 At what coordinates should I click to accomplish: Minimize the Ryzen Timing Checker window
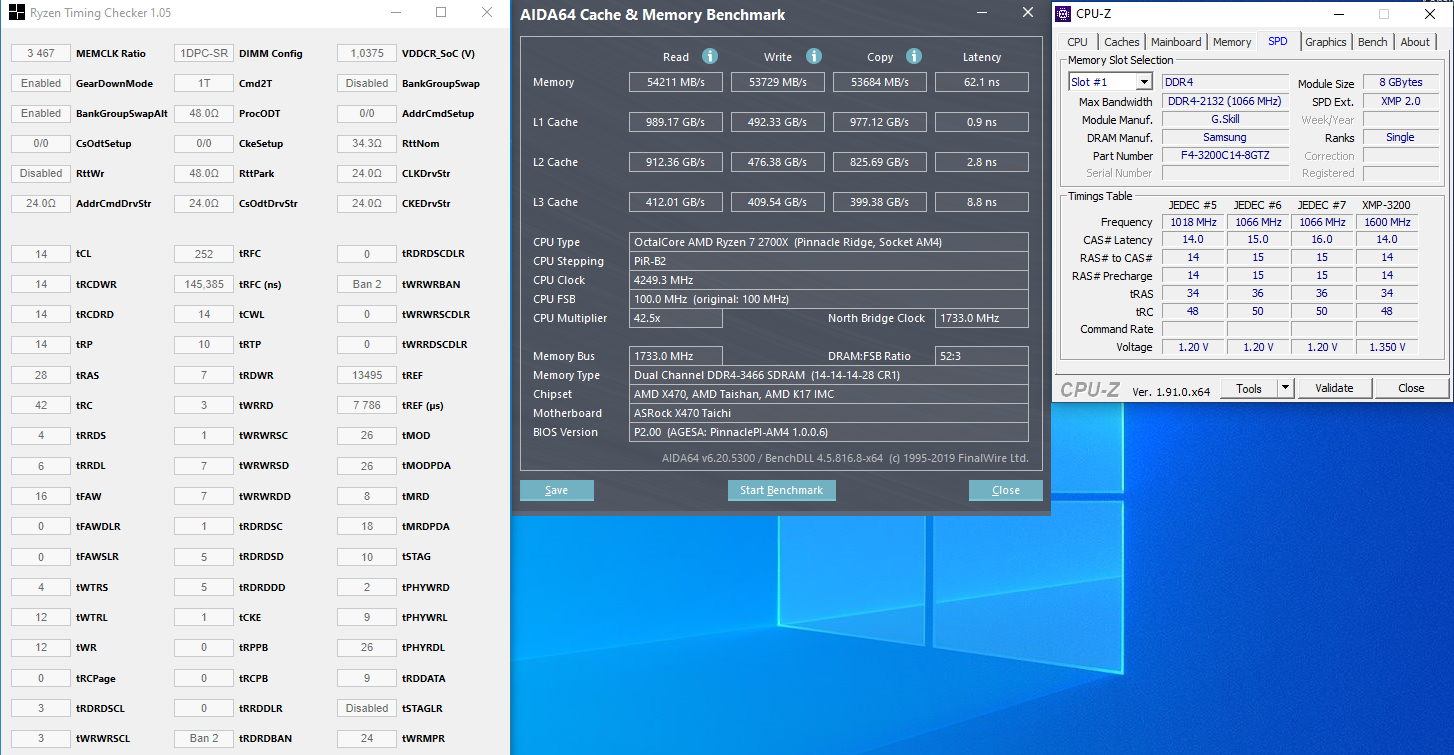pos(396,13)
